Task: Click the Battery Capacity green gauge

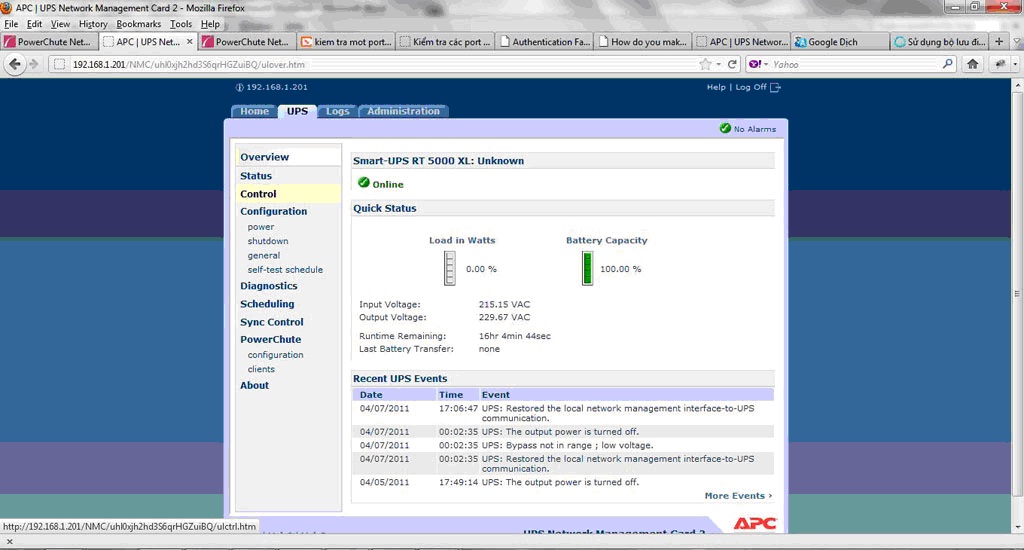Action: [x=587, y=268]
